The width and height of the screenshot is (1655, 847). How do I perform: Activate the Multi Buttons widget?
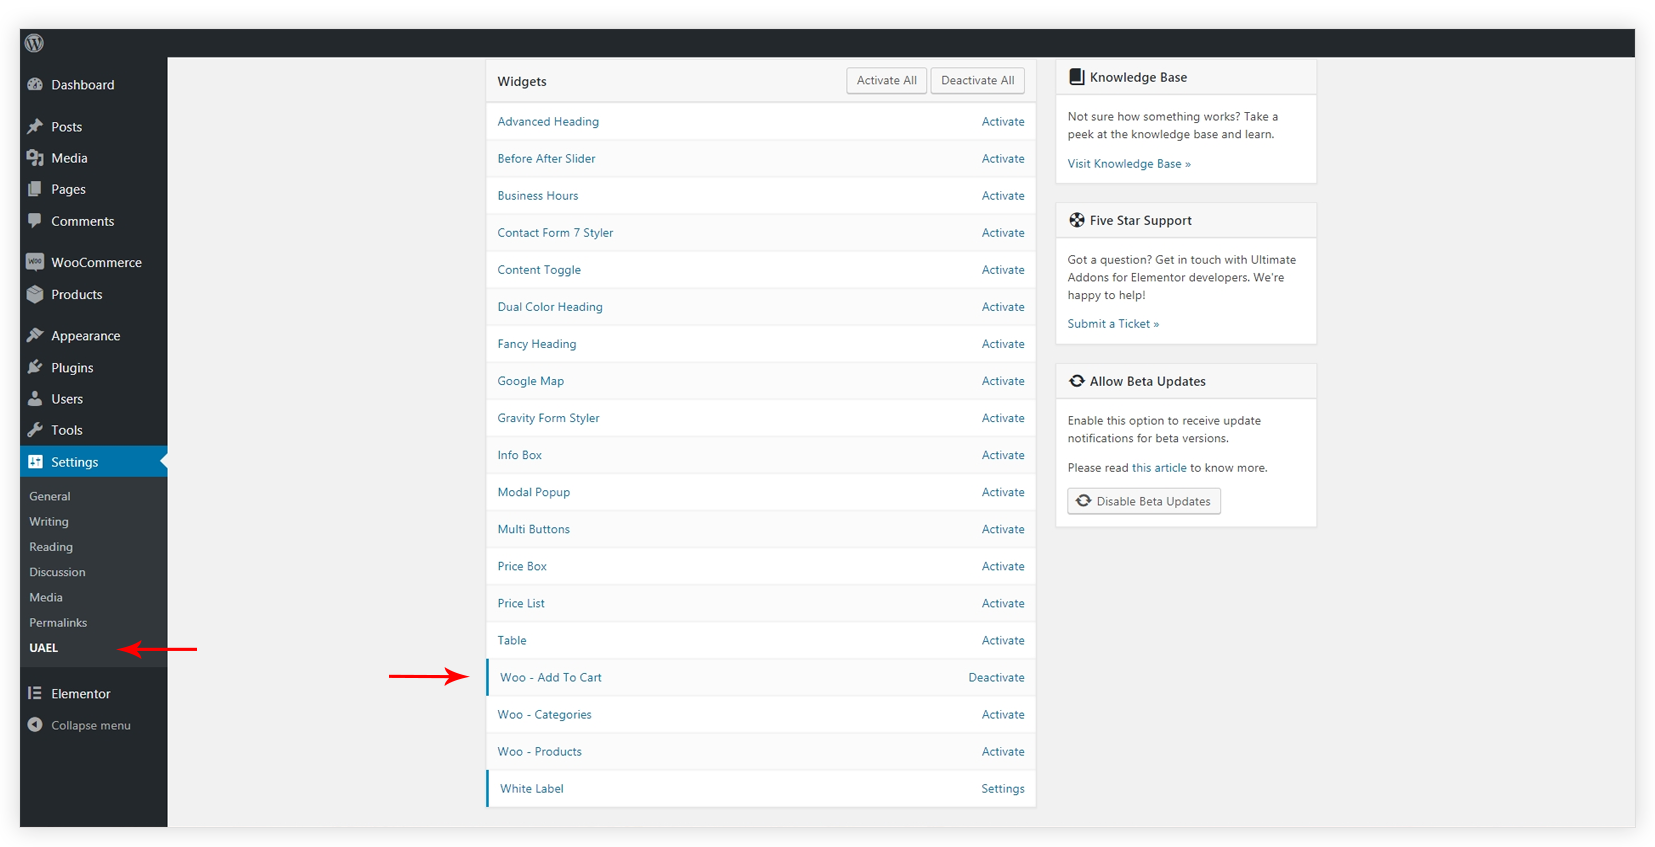point(1003,529)
